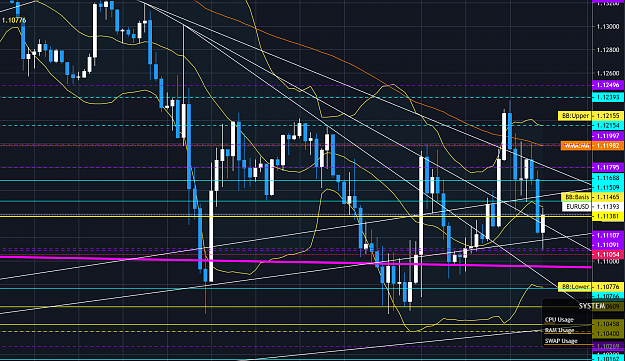Select the yellow 1.12155 price value

click(x=608, y=116)
